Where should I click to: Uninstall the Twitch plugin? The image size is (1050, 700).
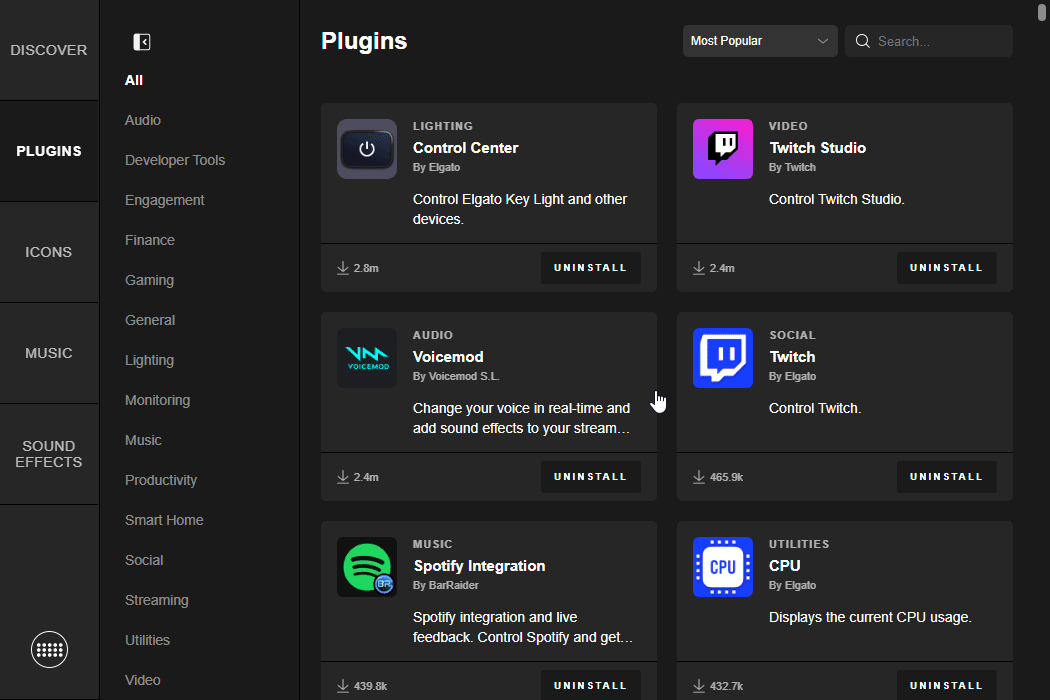point(947,477)
